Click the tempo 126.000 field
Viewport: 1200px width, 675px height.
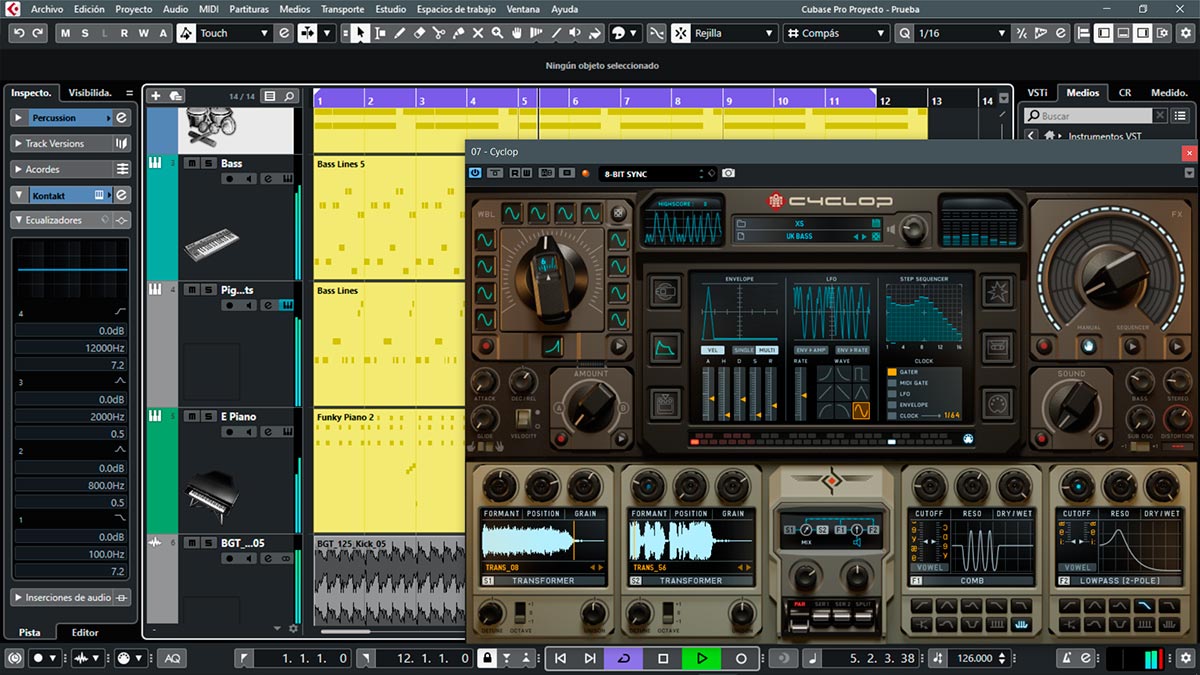pyautogui.click(x=975, y=658)
